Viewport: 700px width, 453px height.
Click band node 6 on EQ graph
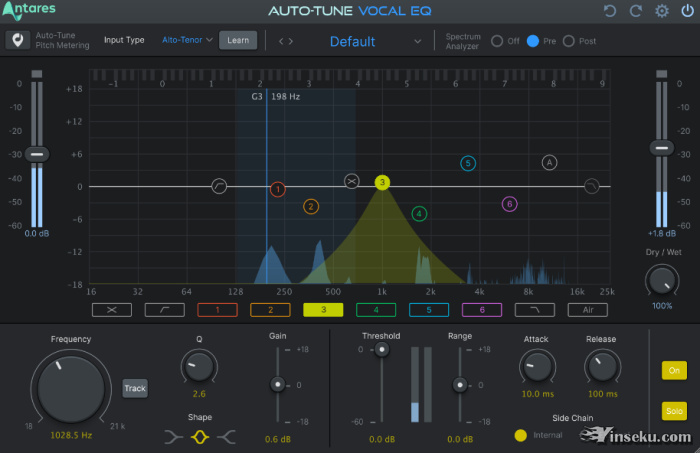point(509,204)
